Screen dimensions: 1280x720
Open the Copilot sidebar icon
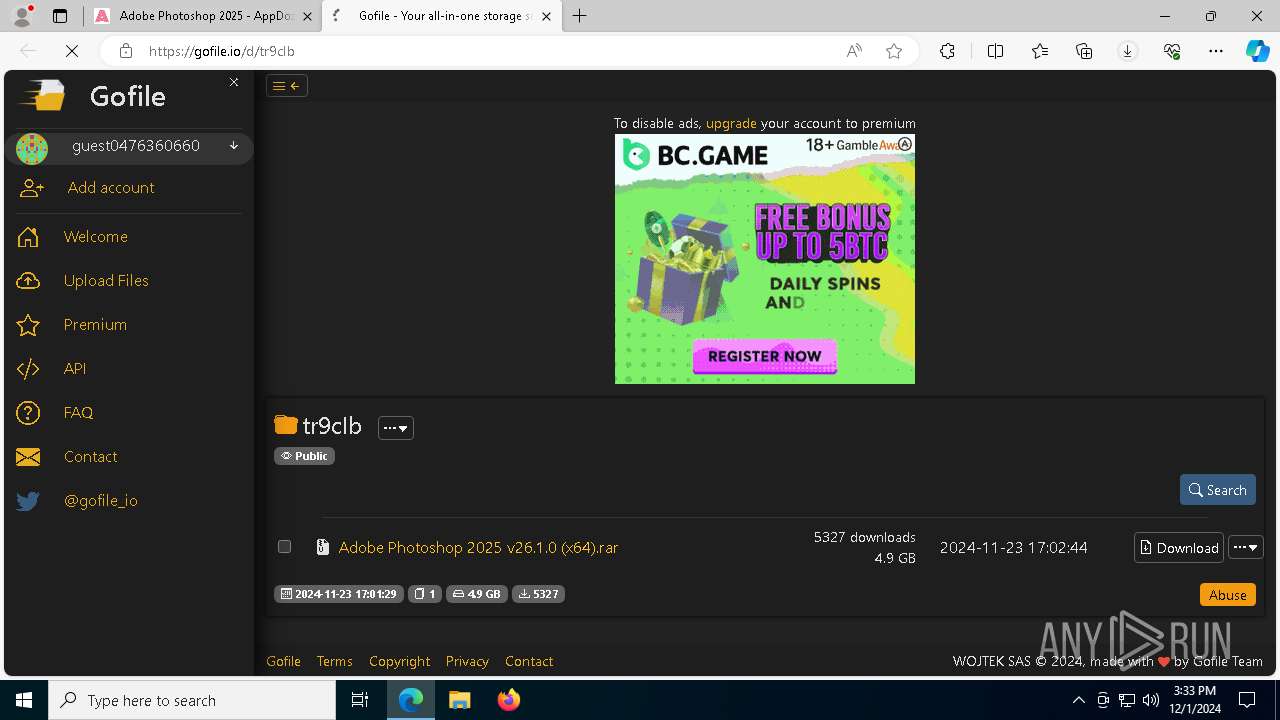[1258, 51]
